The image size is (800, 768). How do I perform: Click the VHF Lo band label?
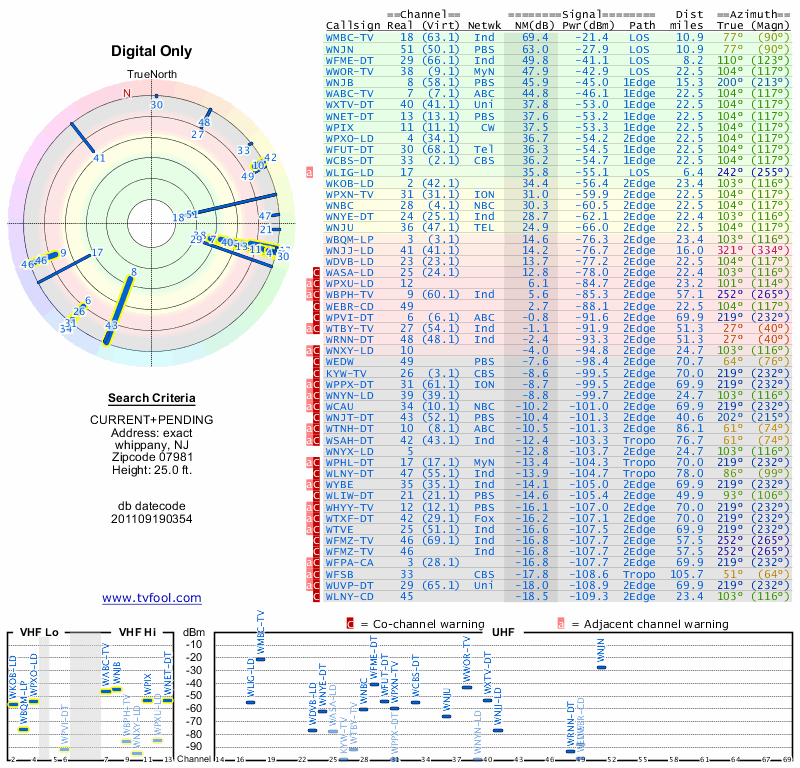tap(39, 632)
